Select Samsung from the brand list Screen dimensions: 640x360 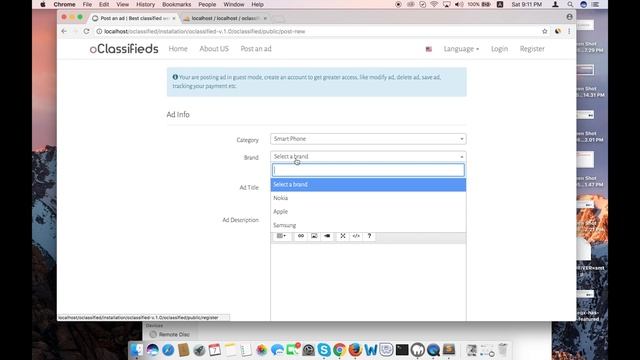[368, 225]
